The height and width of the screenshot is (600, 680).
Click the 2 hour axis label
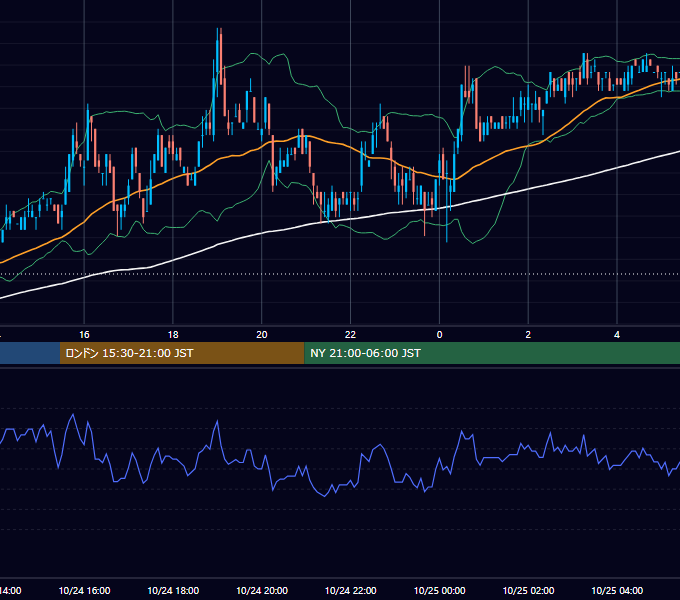(x=528, y=335)
